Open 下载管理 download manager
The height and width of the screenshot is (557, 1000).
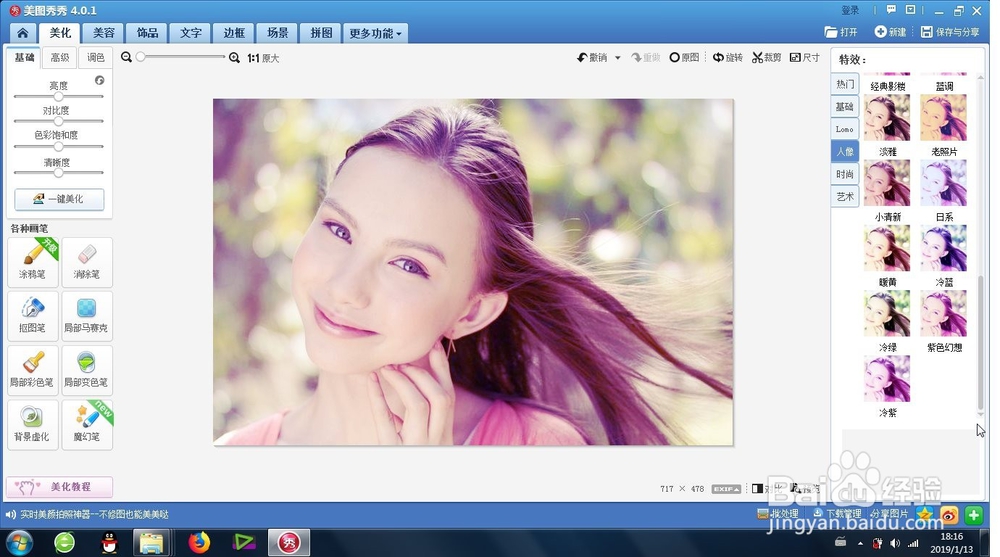tap(837, 514)
